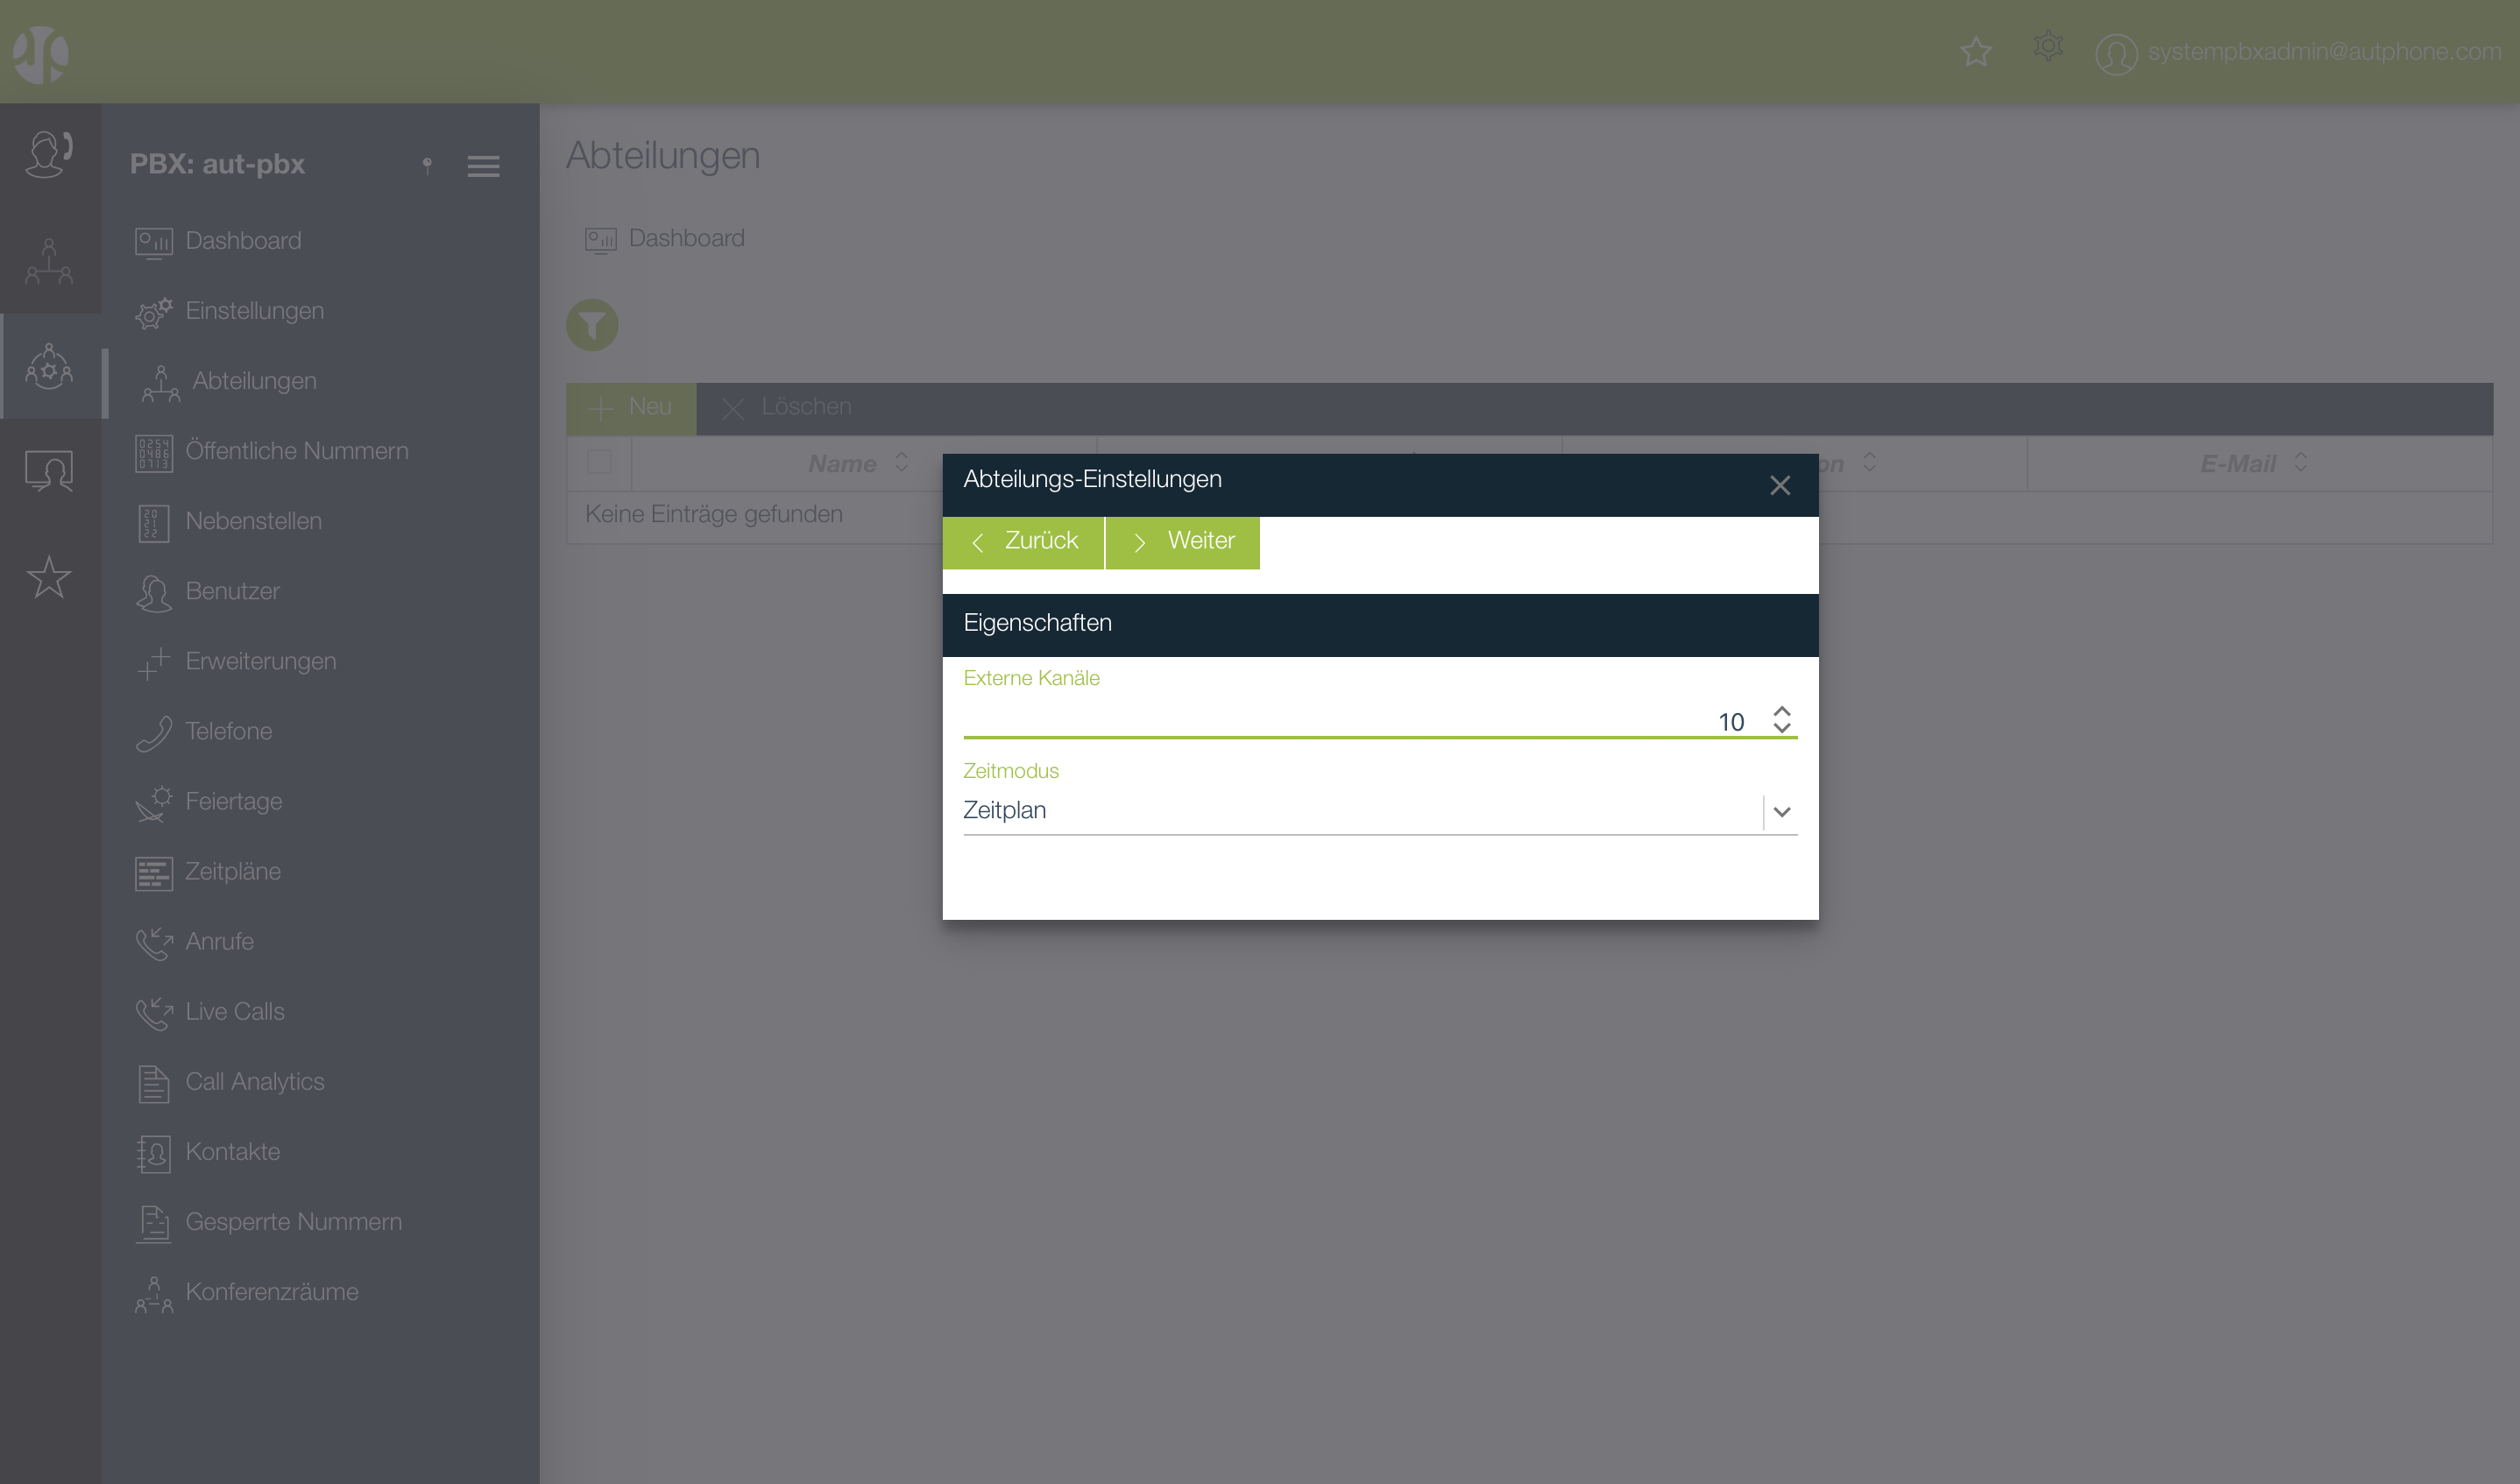Tick the select-all checkbox in table header
2520x1484 pixels.
(599, 462)
